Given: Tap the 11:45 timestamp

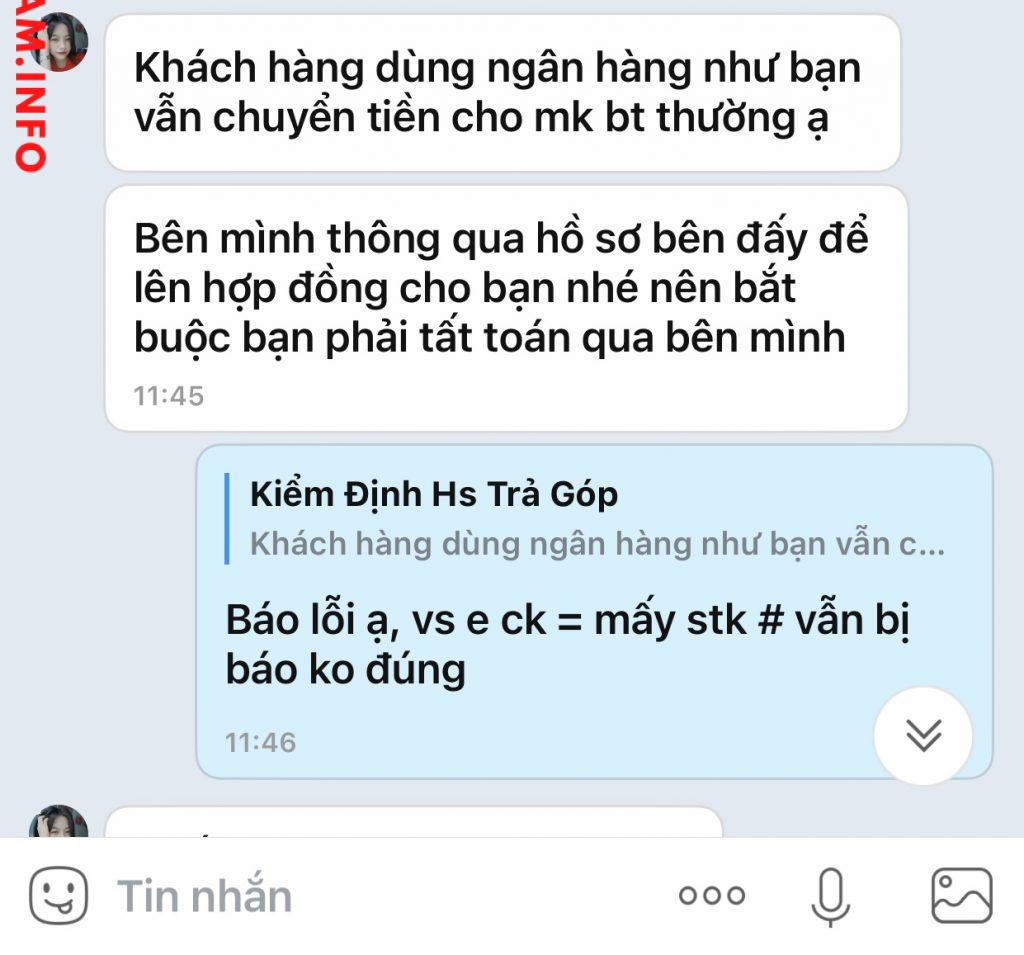Looking at the screenshot, I should (168, 396).
